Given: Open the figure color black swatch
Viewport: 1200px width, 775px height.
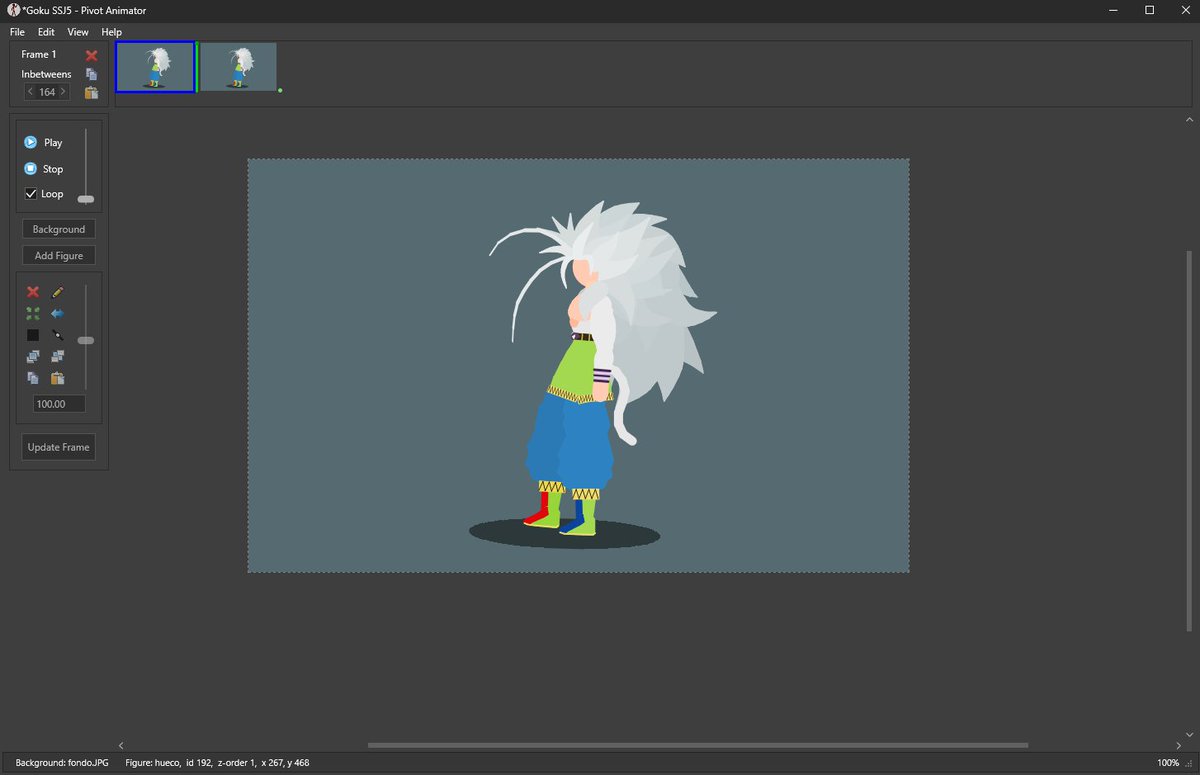Looking at the screenshot, I should coord(33,335).
